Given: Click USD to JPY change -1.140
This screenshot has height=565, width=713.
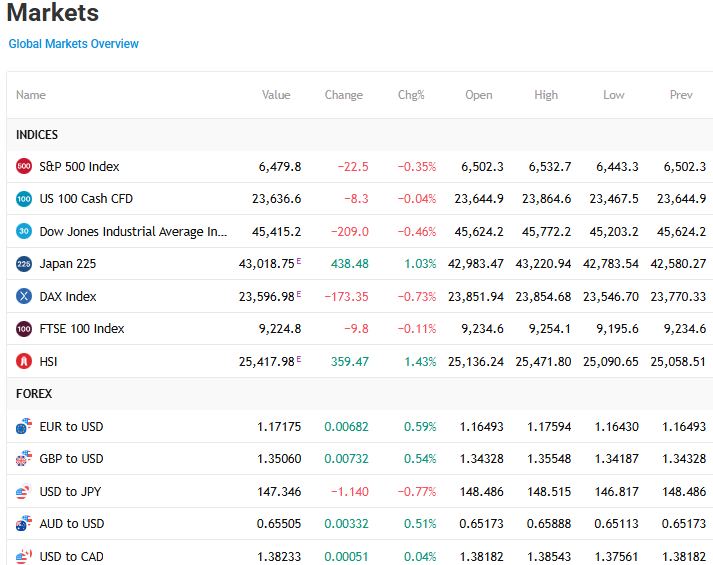Looking at the screenshot, I should click(x=350, y=492).
